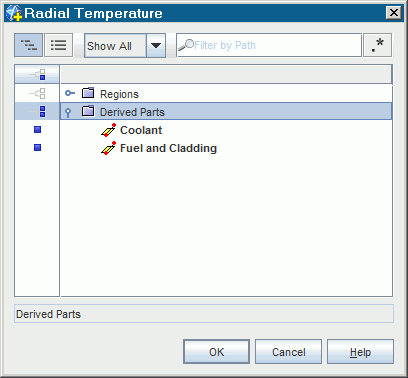Select the Coolant tree item
Viewport: 408px width, 378px height.
coord(141,130)
